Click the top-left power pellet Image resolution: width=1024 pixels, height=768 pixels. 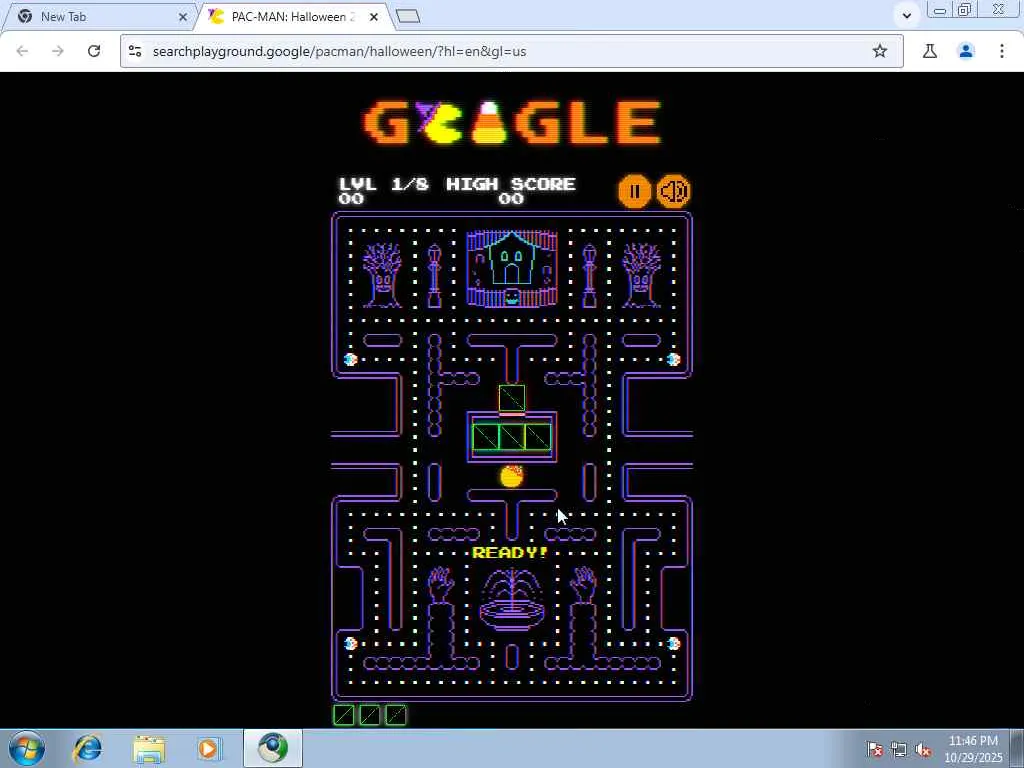tap(351, 359)
